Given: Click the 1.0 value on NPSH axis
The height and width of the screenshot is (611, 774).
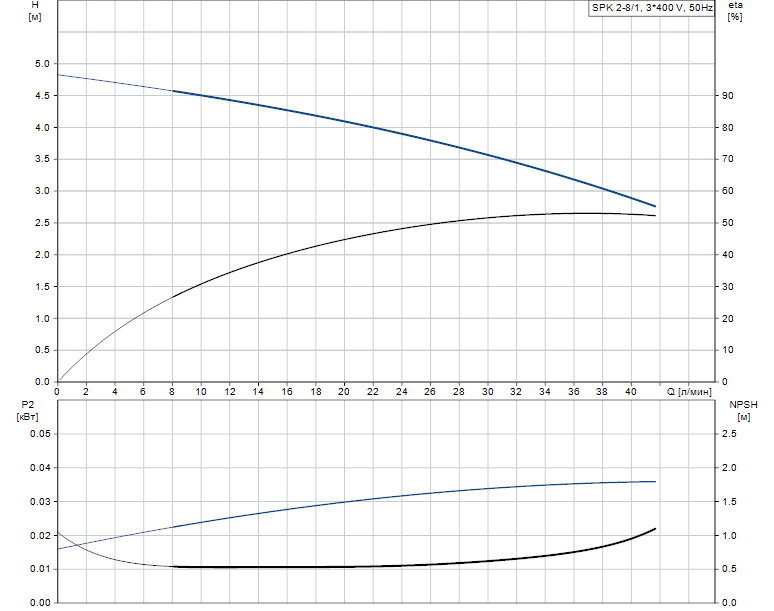Looking at the screenshot, I should [729, 535].
